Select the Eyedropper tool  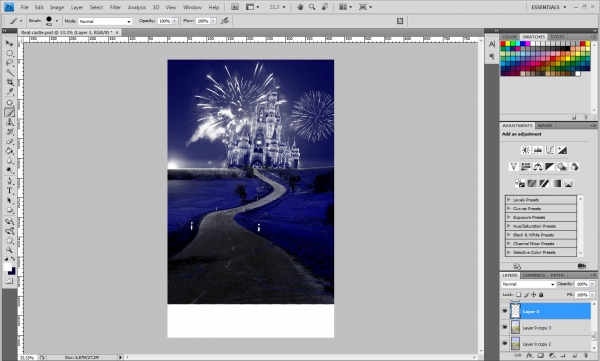click(9, 92)
